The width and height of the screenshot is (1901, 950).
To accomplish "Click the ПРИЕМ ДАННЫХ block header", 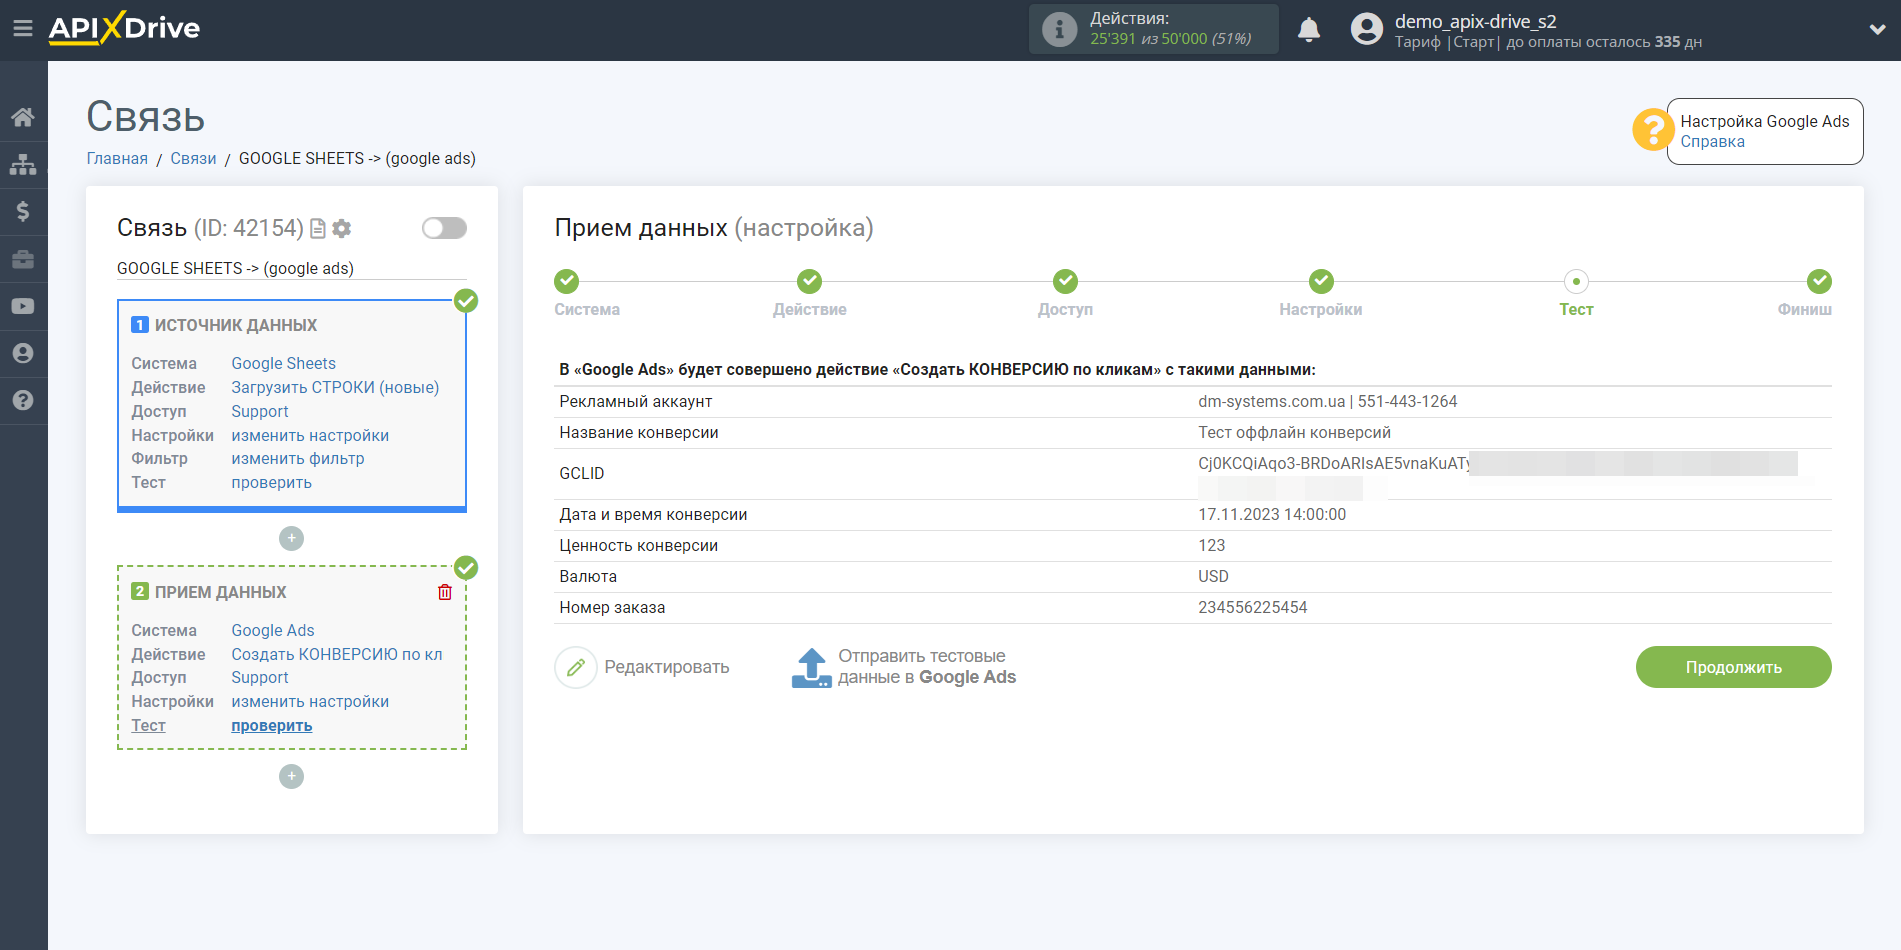I will [220, 592].
